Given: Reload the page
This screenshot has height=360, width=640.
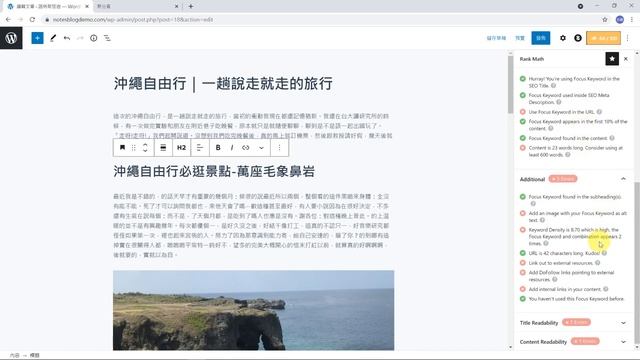Looking at the screenshot, I should click(32, 20).
